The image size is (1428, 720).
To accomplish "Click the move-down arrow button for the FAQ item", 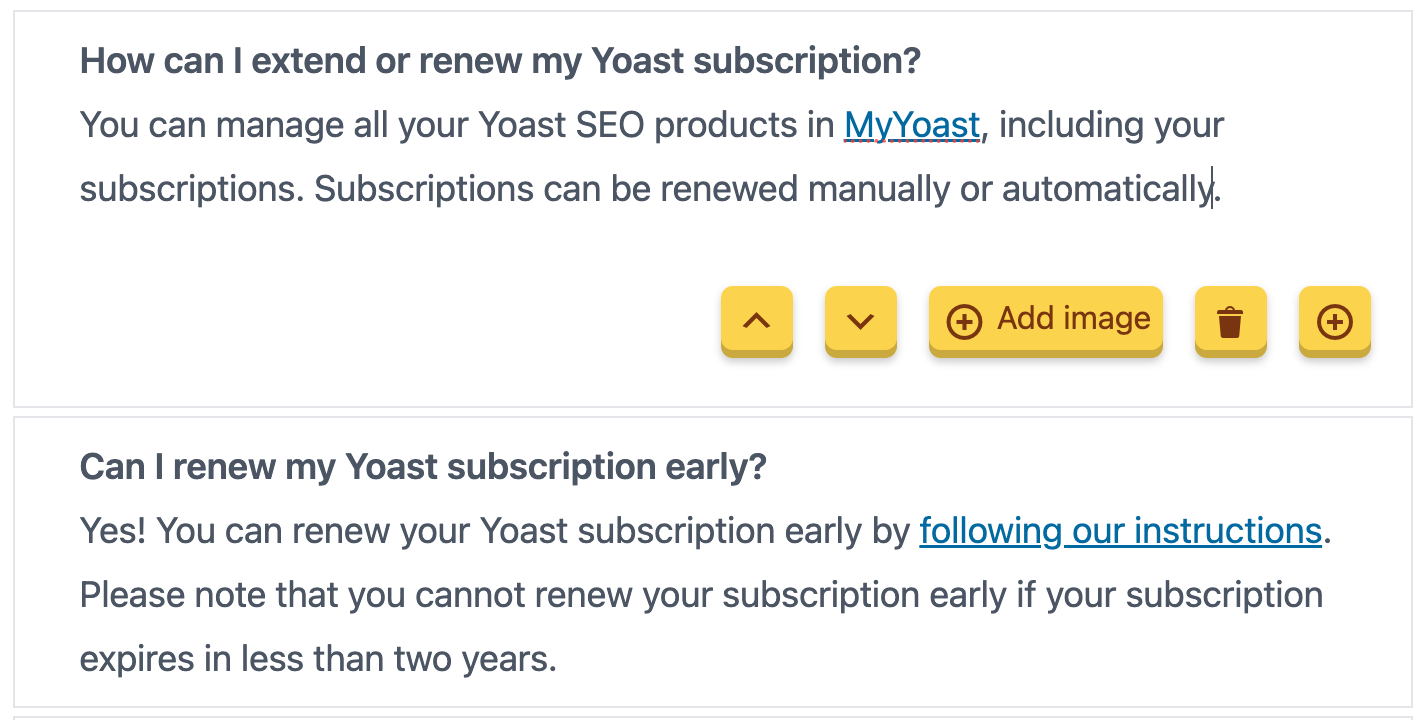I will coord(860,320).
